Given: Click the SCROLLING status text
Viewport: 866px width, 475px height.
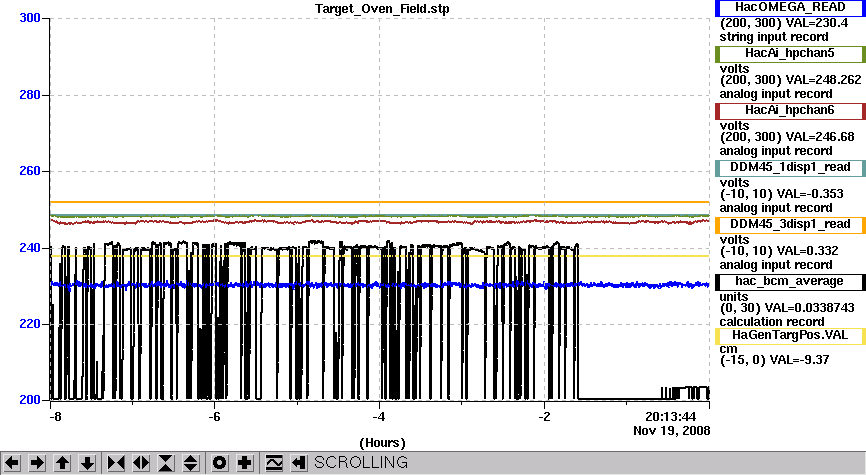Looking at the screenshot, I should [x=361, y=462].
